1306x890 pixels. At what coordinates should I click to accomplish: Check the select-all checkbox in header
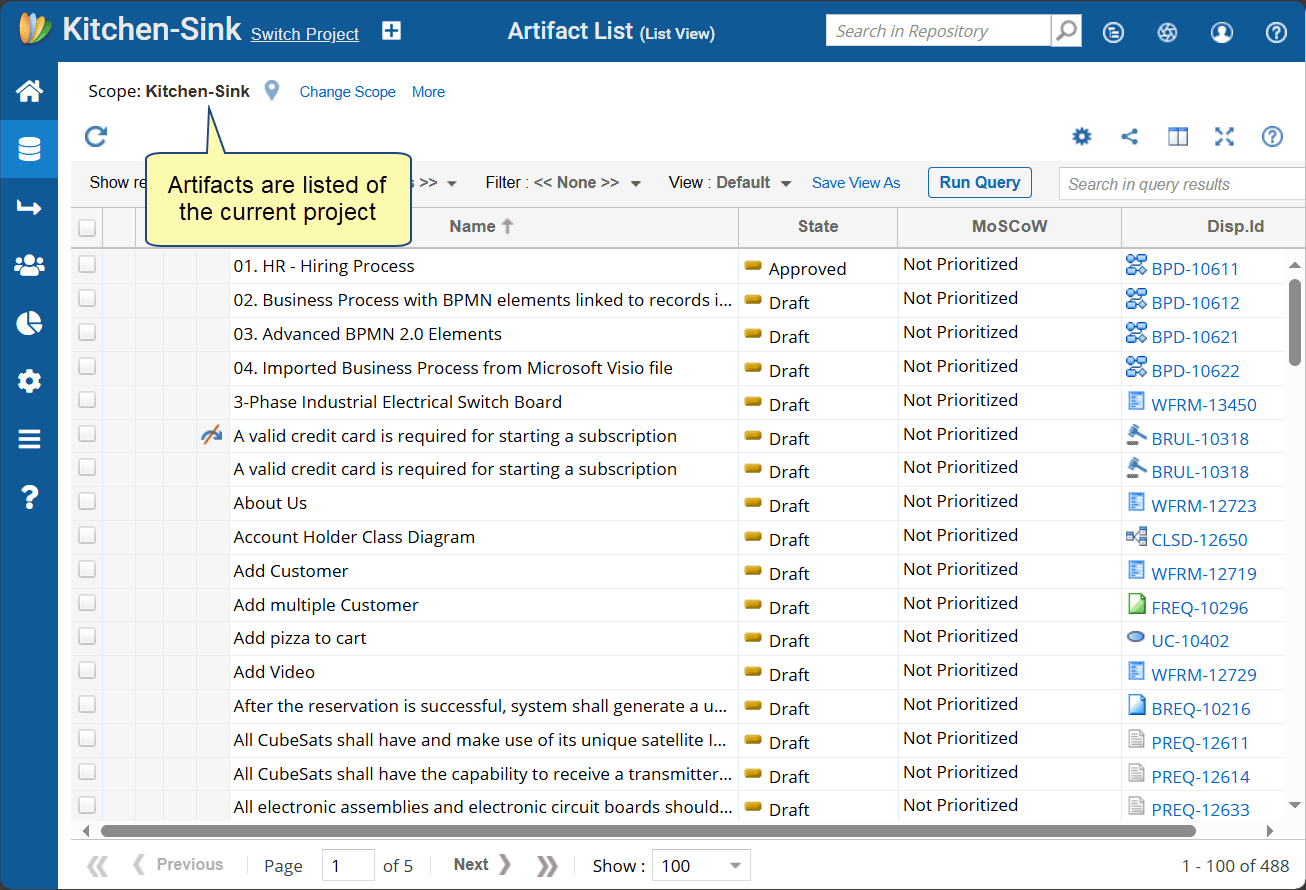[87, 228]
